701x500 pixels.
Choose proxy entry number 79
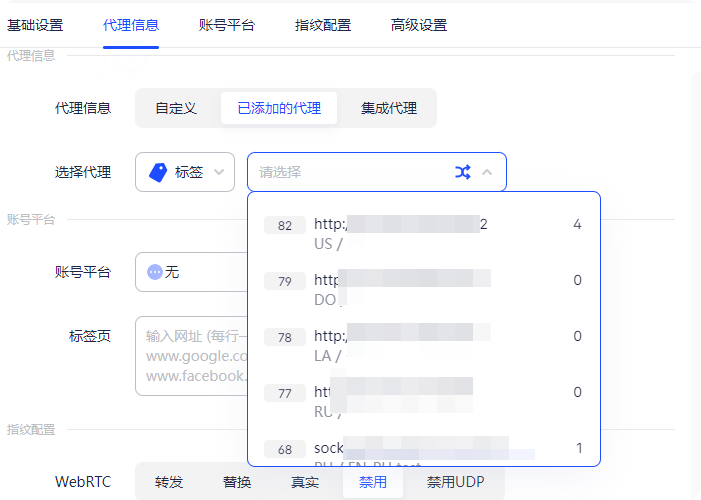click(423, 289)
